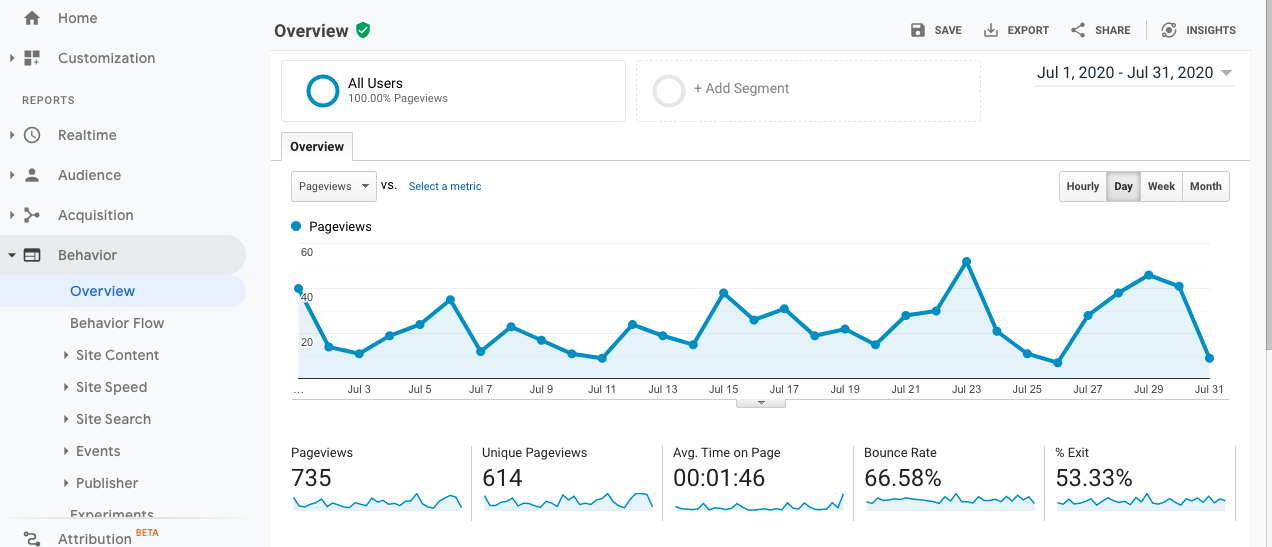The height and width of the screenshot is (547, 1272).
Task: Click the INSIGHTS button
Action: (1198, 30)
